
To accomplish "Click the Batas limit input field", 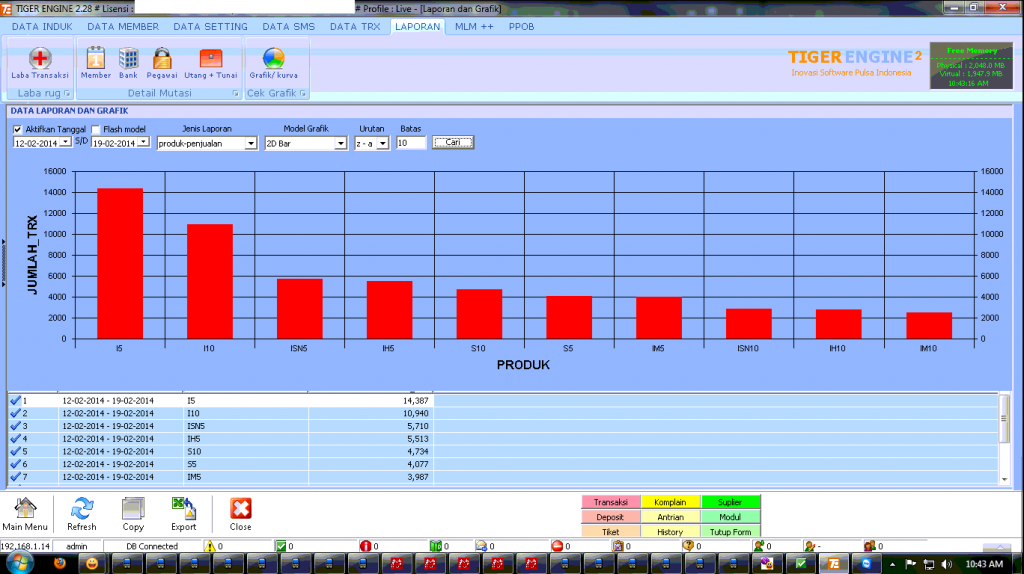I will tap(410, 143).
